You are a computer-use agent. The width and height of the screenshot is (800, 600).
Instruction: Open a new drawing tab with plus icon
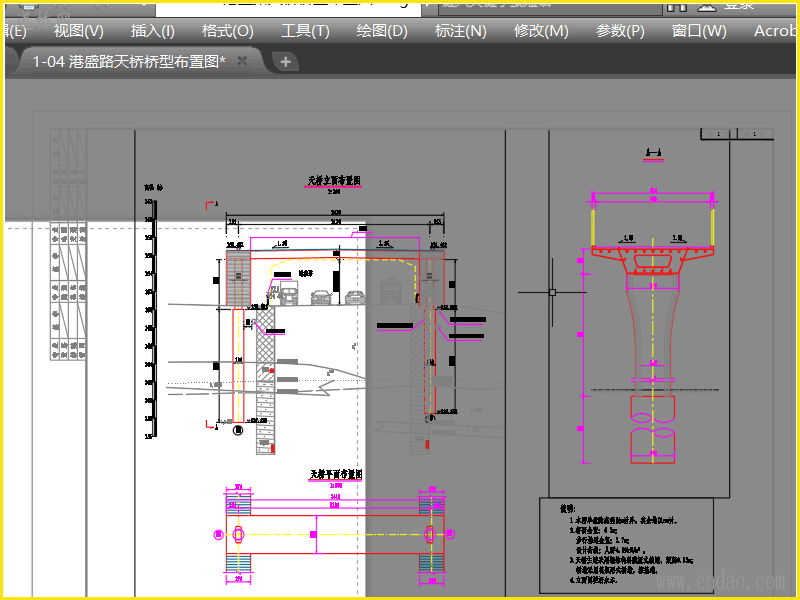(x=286, y=62)
